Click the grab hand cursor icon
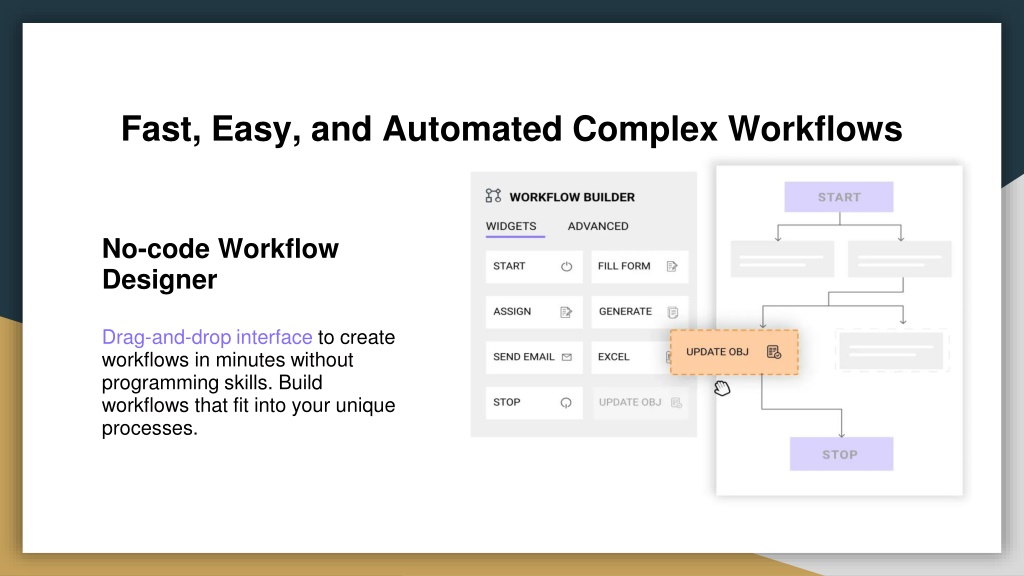1024x576 pixels. point(722,388)
